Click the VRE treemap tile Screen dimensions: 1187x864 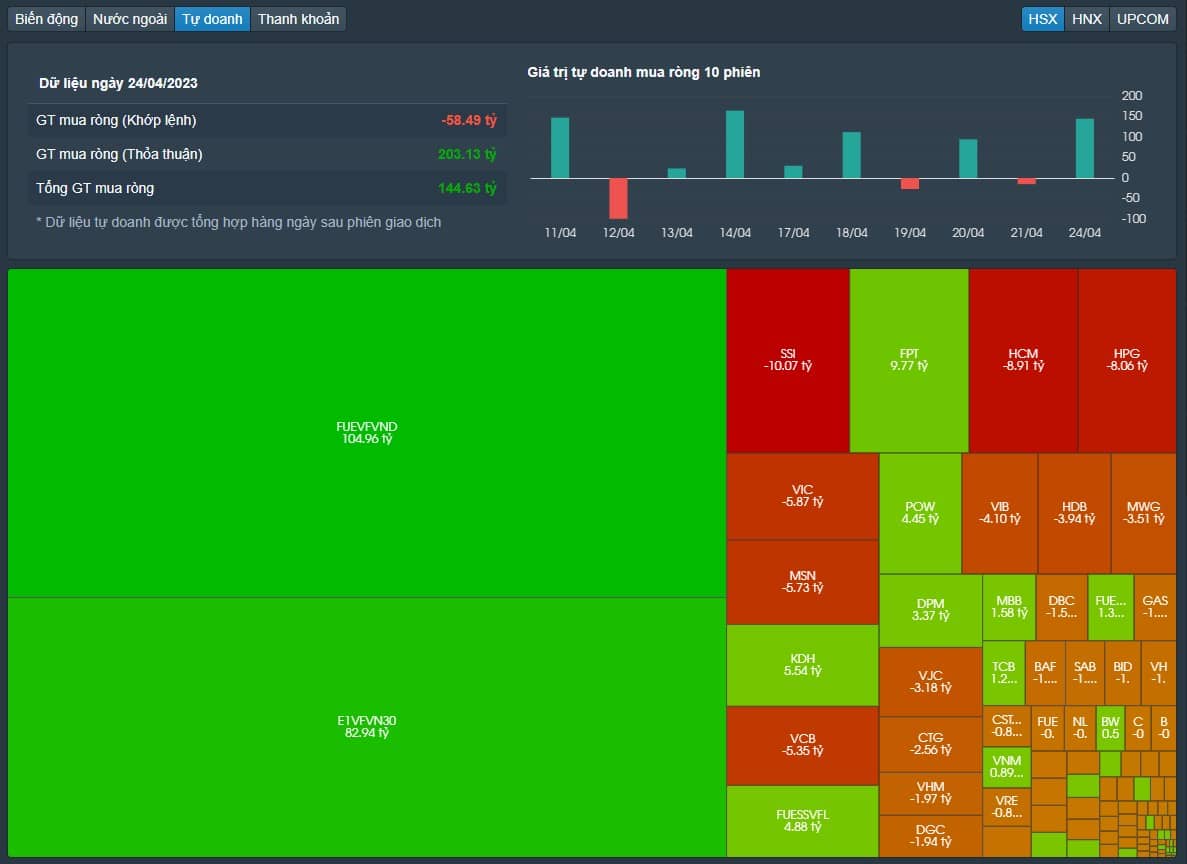click(1006, 807)
